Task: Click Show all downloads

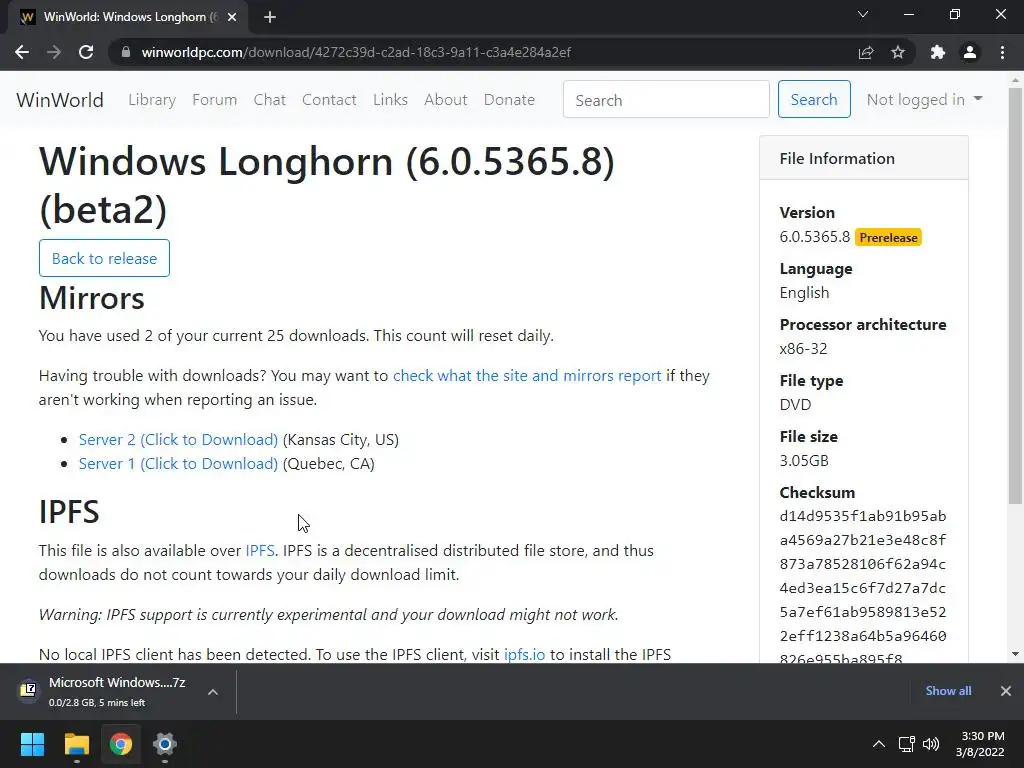Action: click(948, 691)
